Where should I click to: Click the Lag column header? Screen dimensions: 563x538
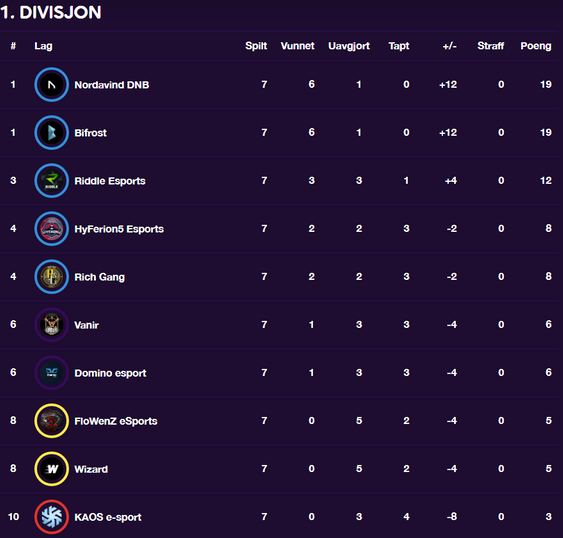43,46
